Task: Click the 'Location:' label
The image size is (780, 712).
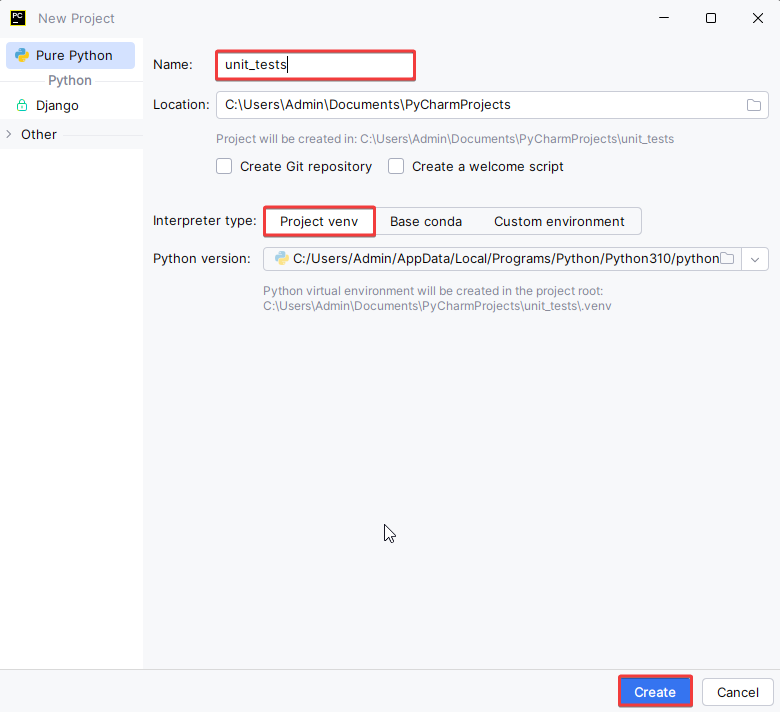Action: pos(181,104)
